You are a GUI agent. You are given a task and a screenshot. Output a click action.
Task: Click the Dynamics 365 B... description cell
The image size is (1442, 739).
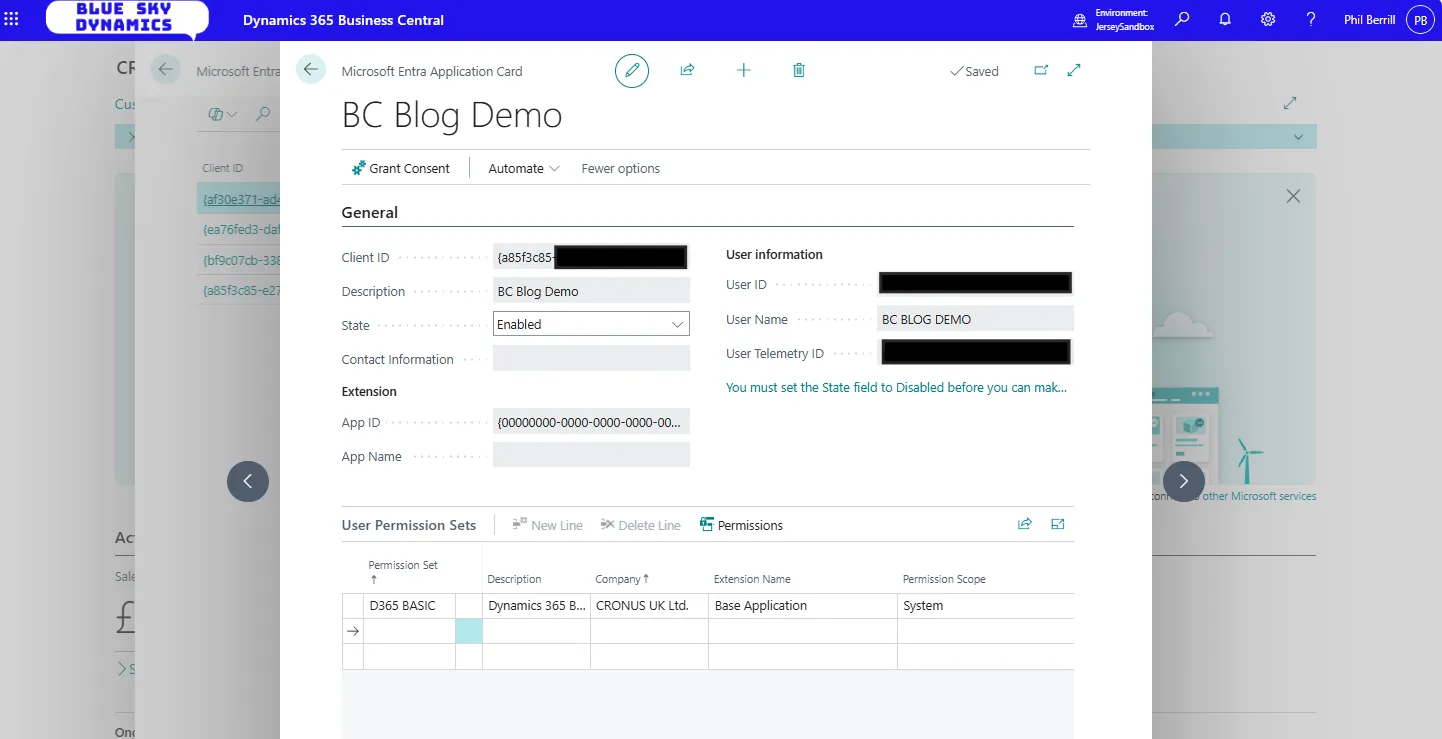536,605
